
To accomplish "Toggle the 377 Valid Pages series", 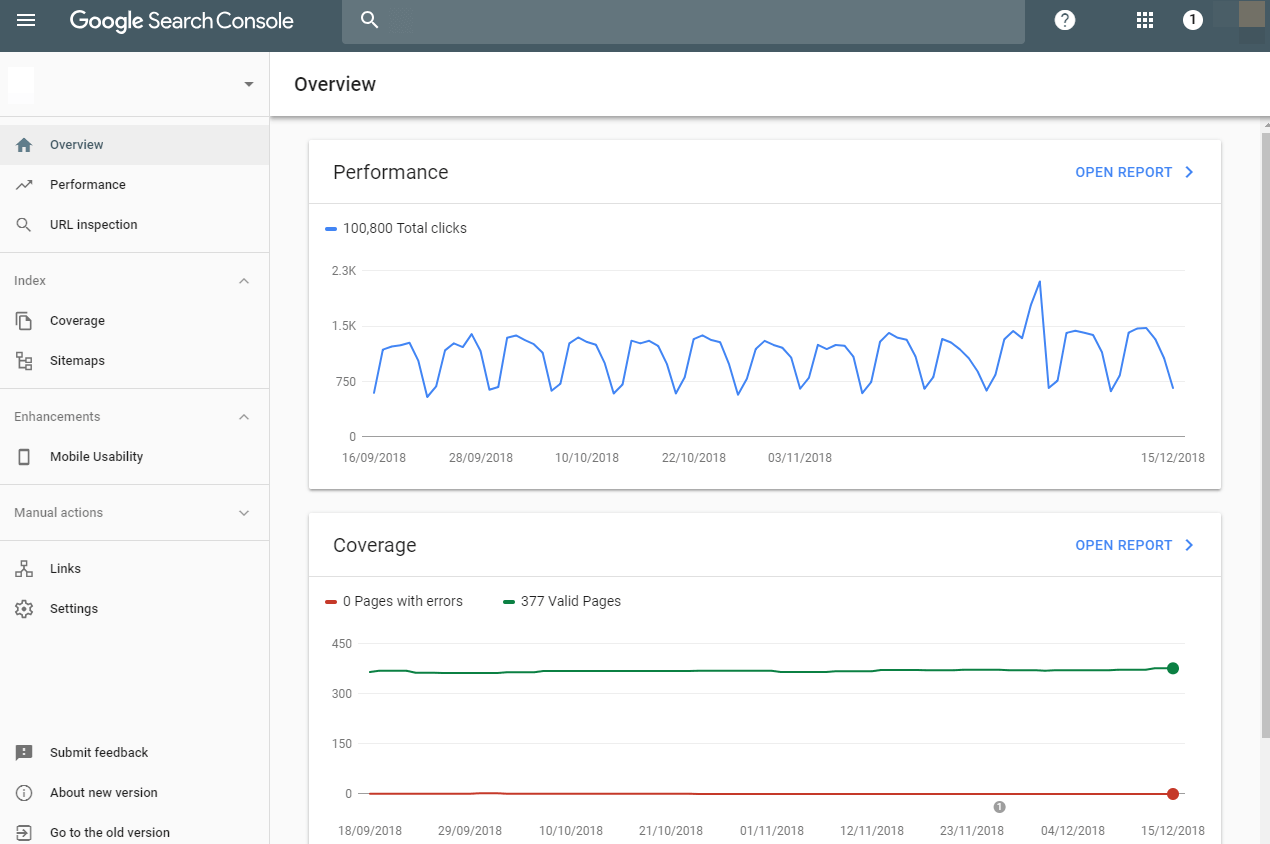I will point(562,601).
